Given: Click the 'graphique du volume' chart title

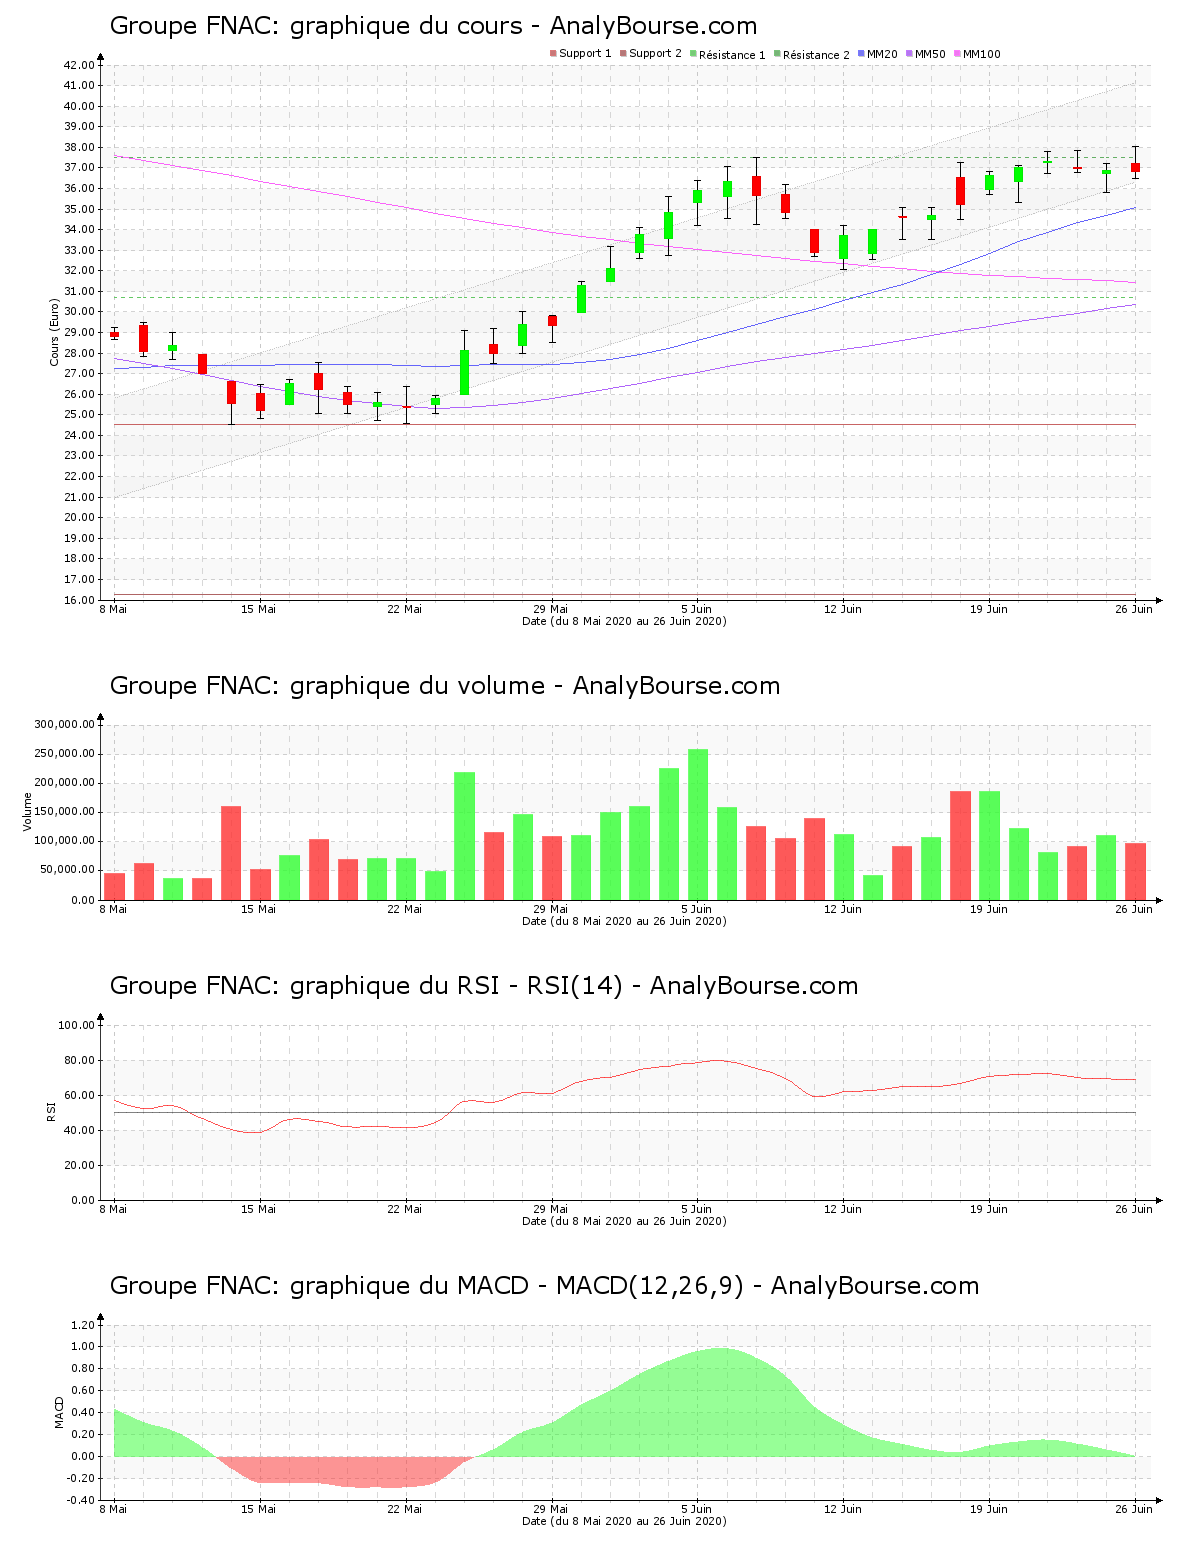Looking at the screenshot, I should (x=445, y=686).
